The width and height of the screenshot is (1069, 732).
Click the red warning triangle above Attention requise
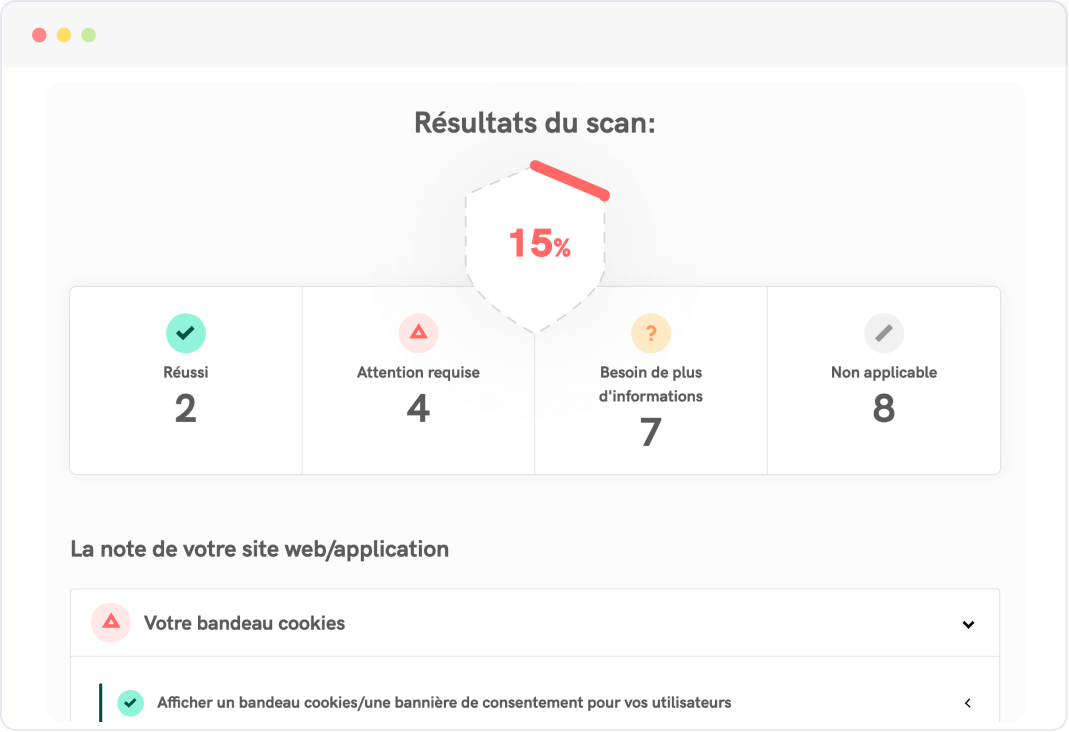pos(418,333)
